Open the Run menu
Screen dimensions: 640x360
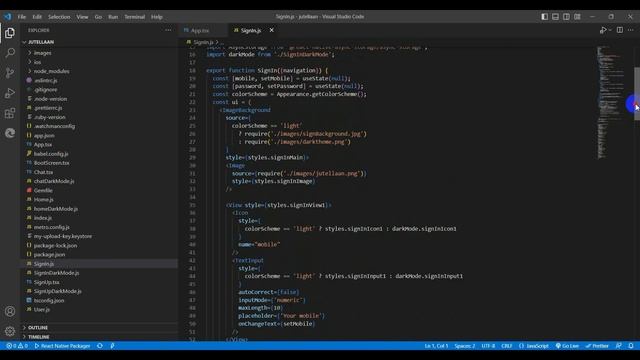(x=113, y=17)
